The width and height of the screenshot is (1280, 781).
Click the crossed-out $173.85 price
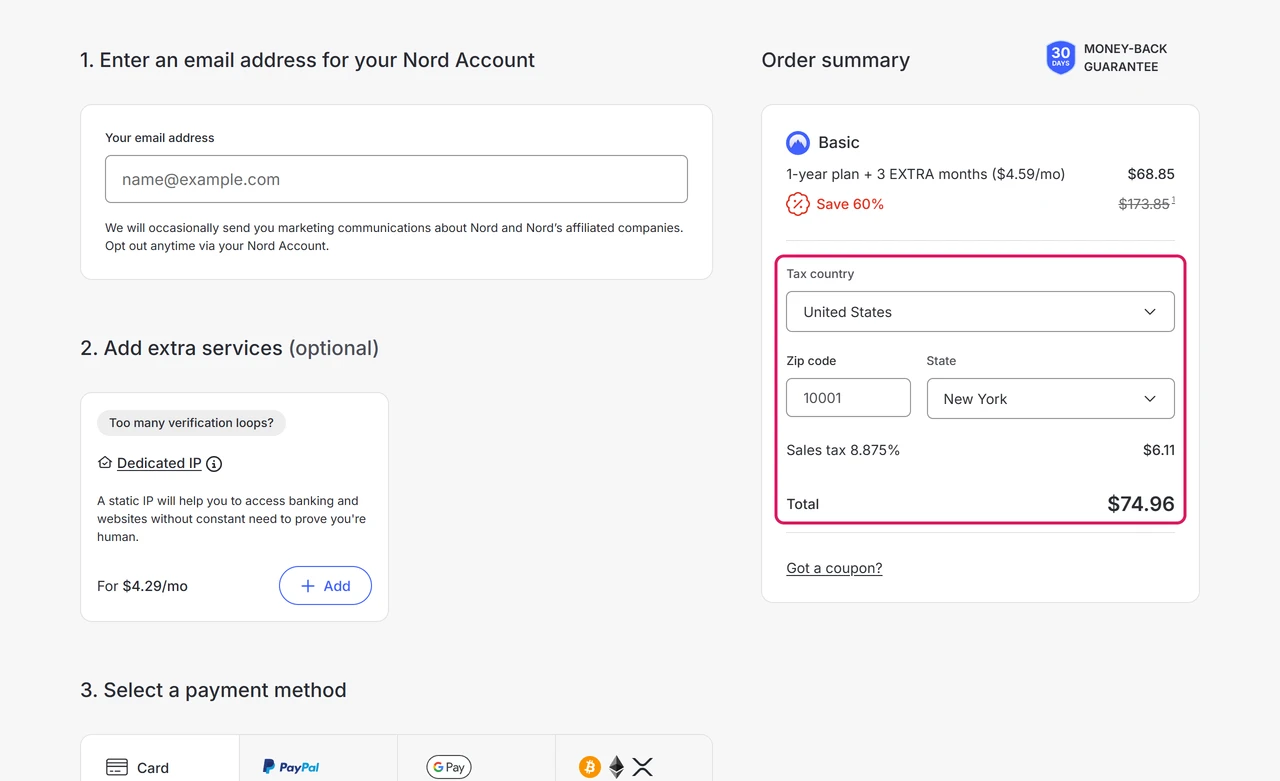[1144, 204]
